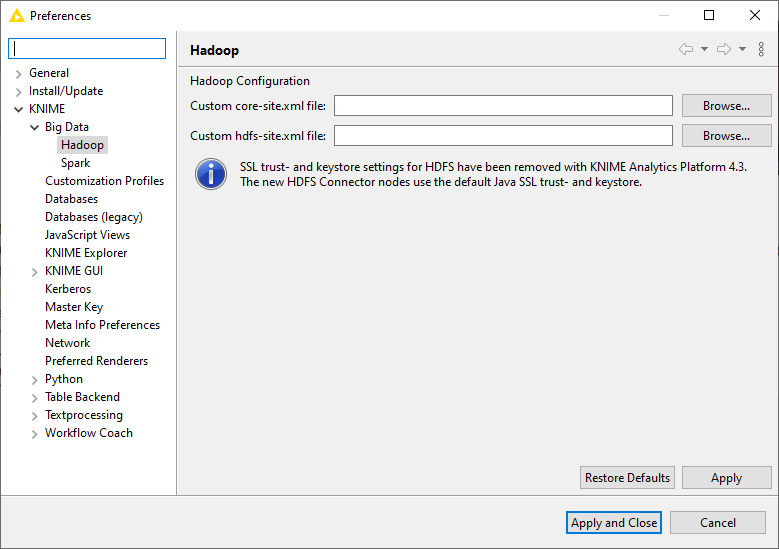Expand the Table Backend tree node
Viewport: 779px width, 549px height.
point(35,398)
